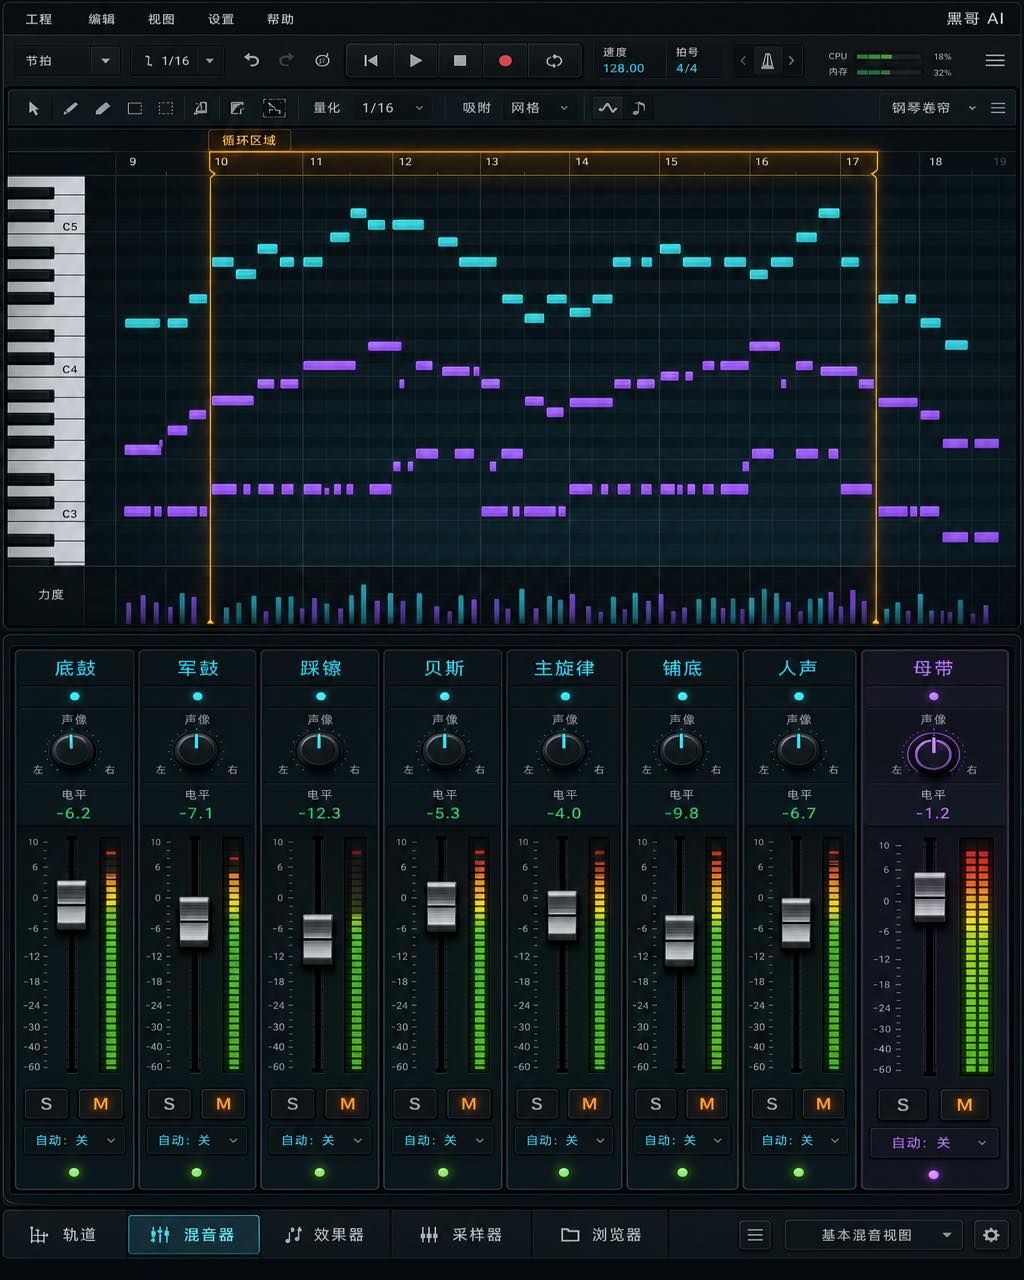Open the 量化 1/16 quantize dropdown

(x=393, y=108)
